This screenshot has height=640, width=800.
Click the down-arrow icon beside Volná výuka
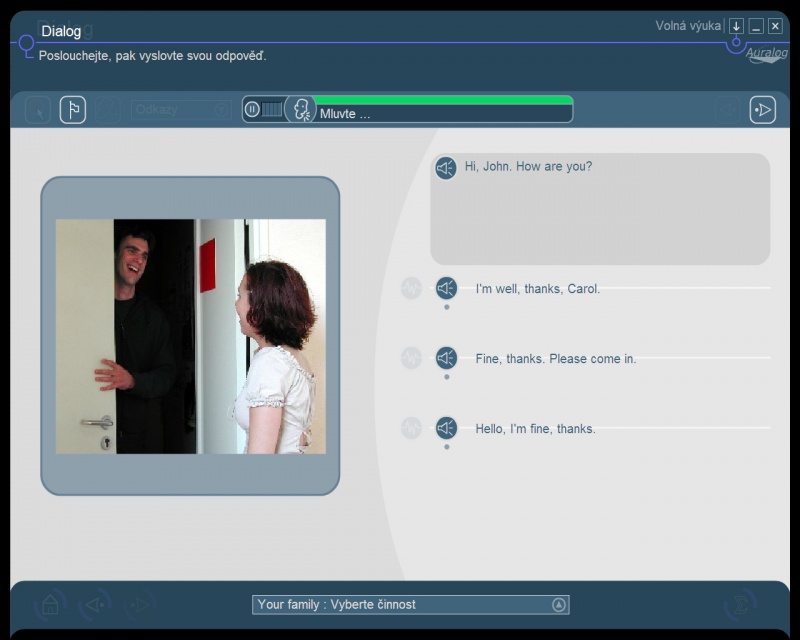[x=736, y=26]
